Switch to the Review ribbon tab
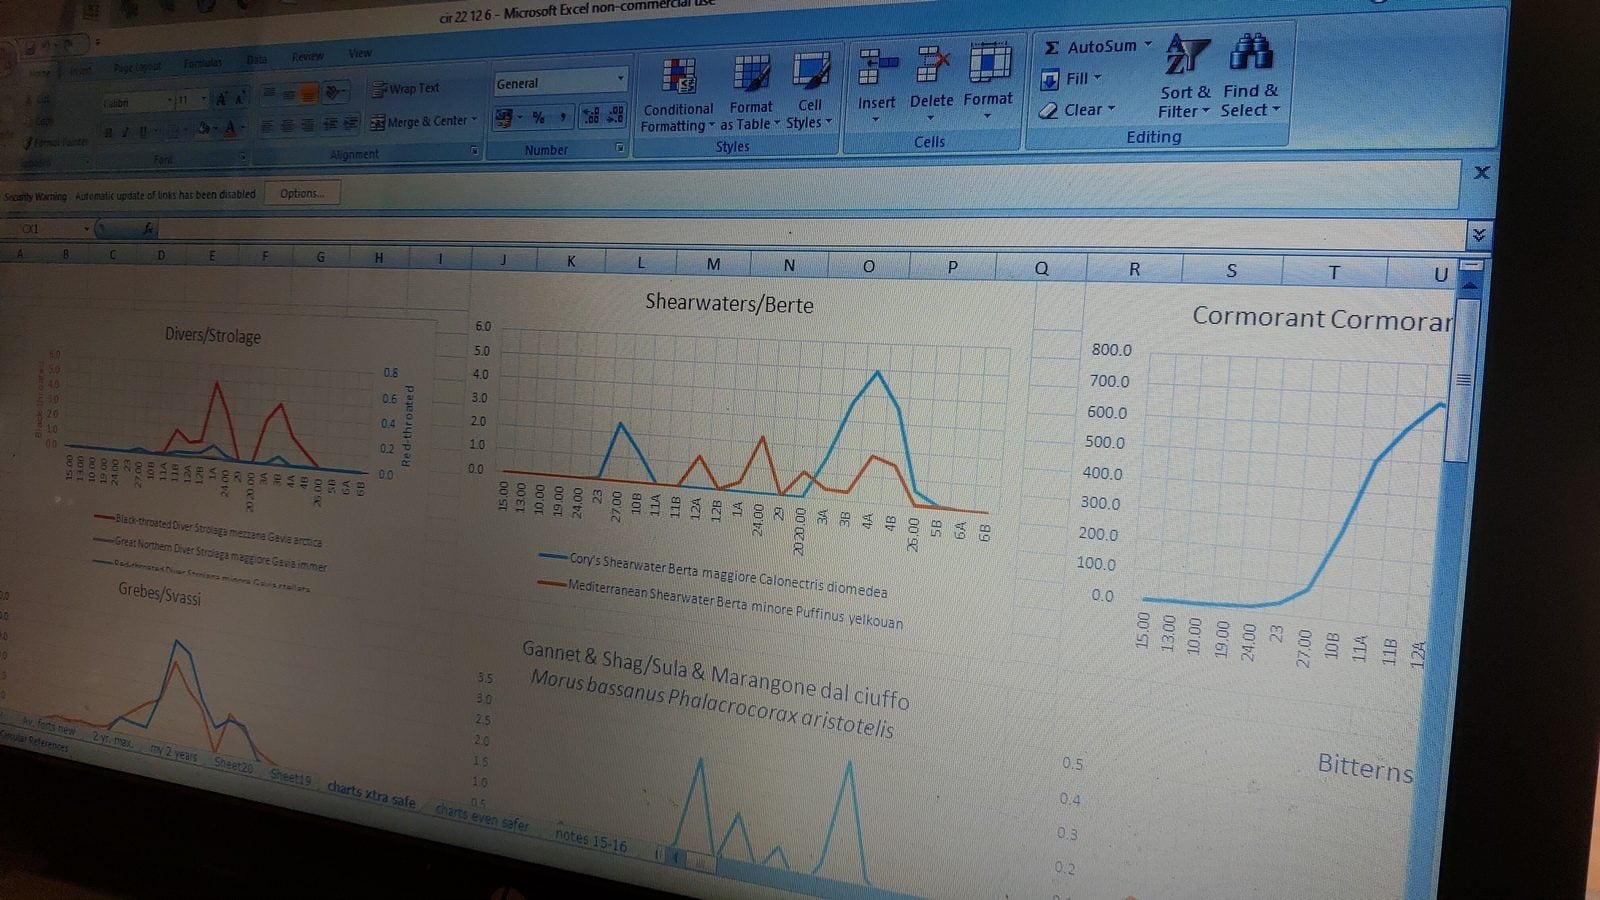The width and height of the screenshot is (1600, 900). coord(307,57)
